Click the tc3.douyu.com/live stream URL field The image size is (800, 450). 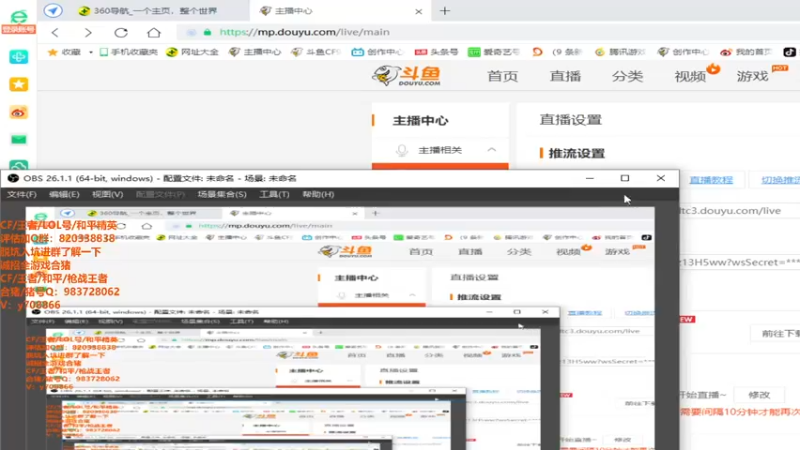[x=740, y=211]
